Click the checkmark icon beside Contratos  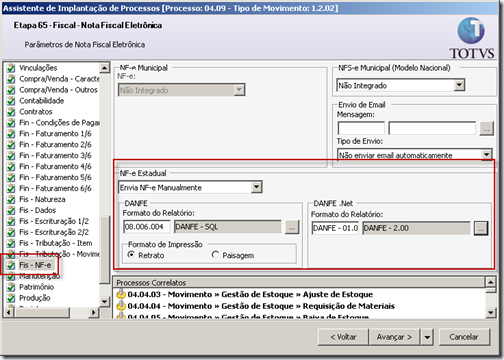[x=11, y=112]
